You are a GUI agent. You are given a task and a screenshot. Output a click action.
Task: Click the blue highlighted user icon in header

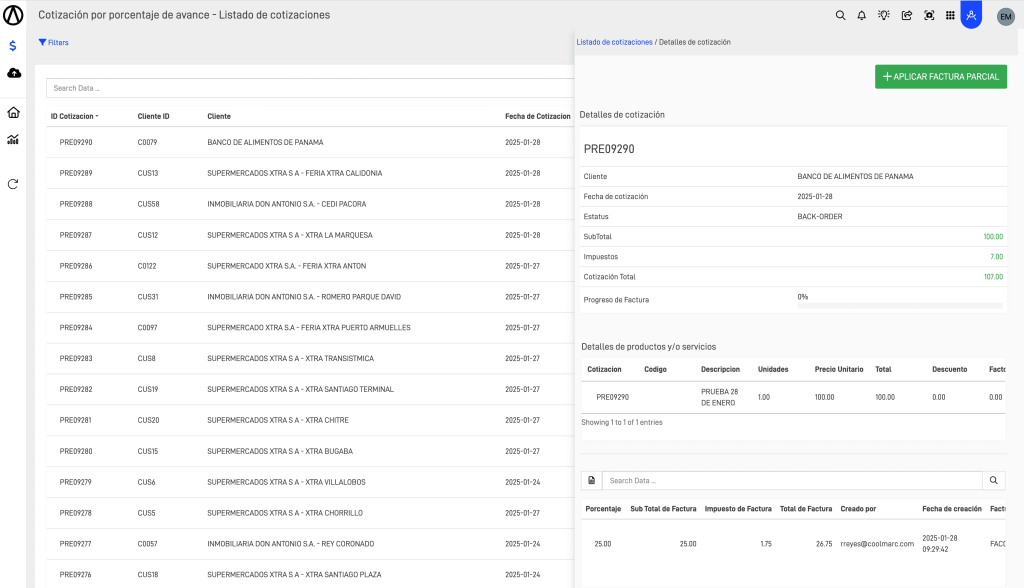click(x=971, y=14)
